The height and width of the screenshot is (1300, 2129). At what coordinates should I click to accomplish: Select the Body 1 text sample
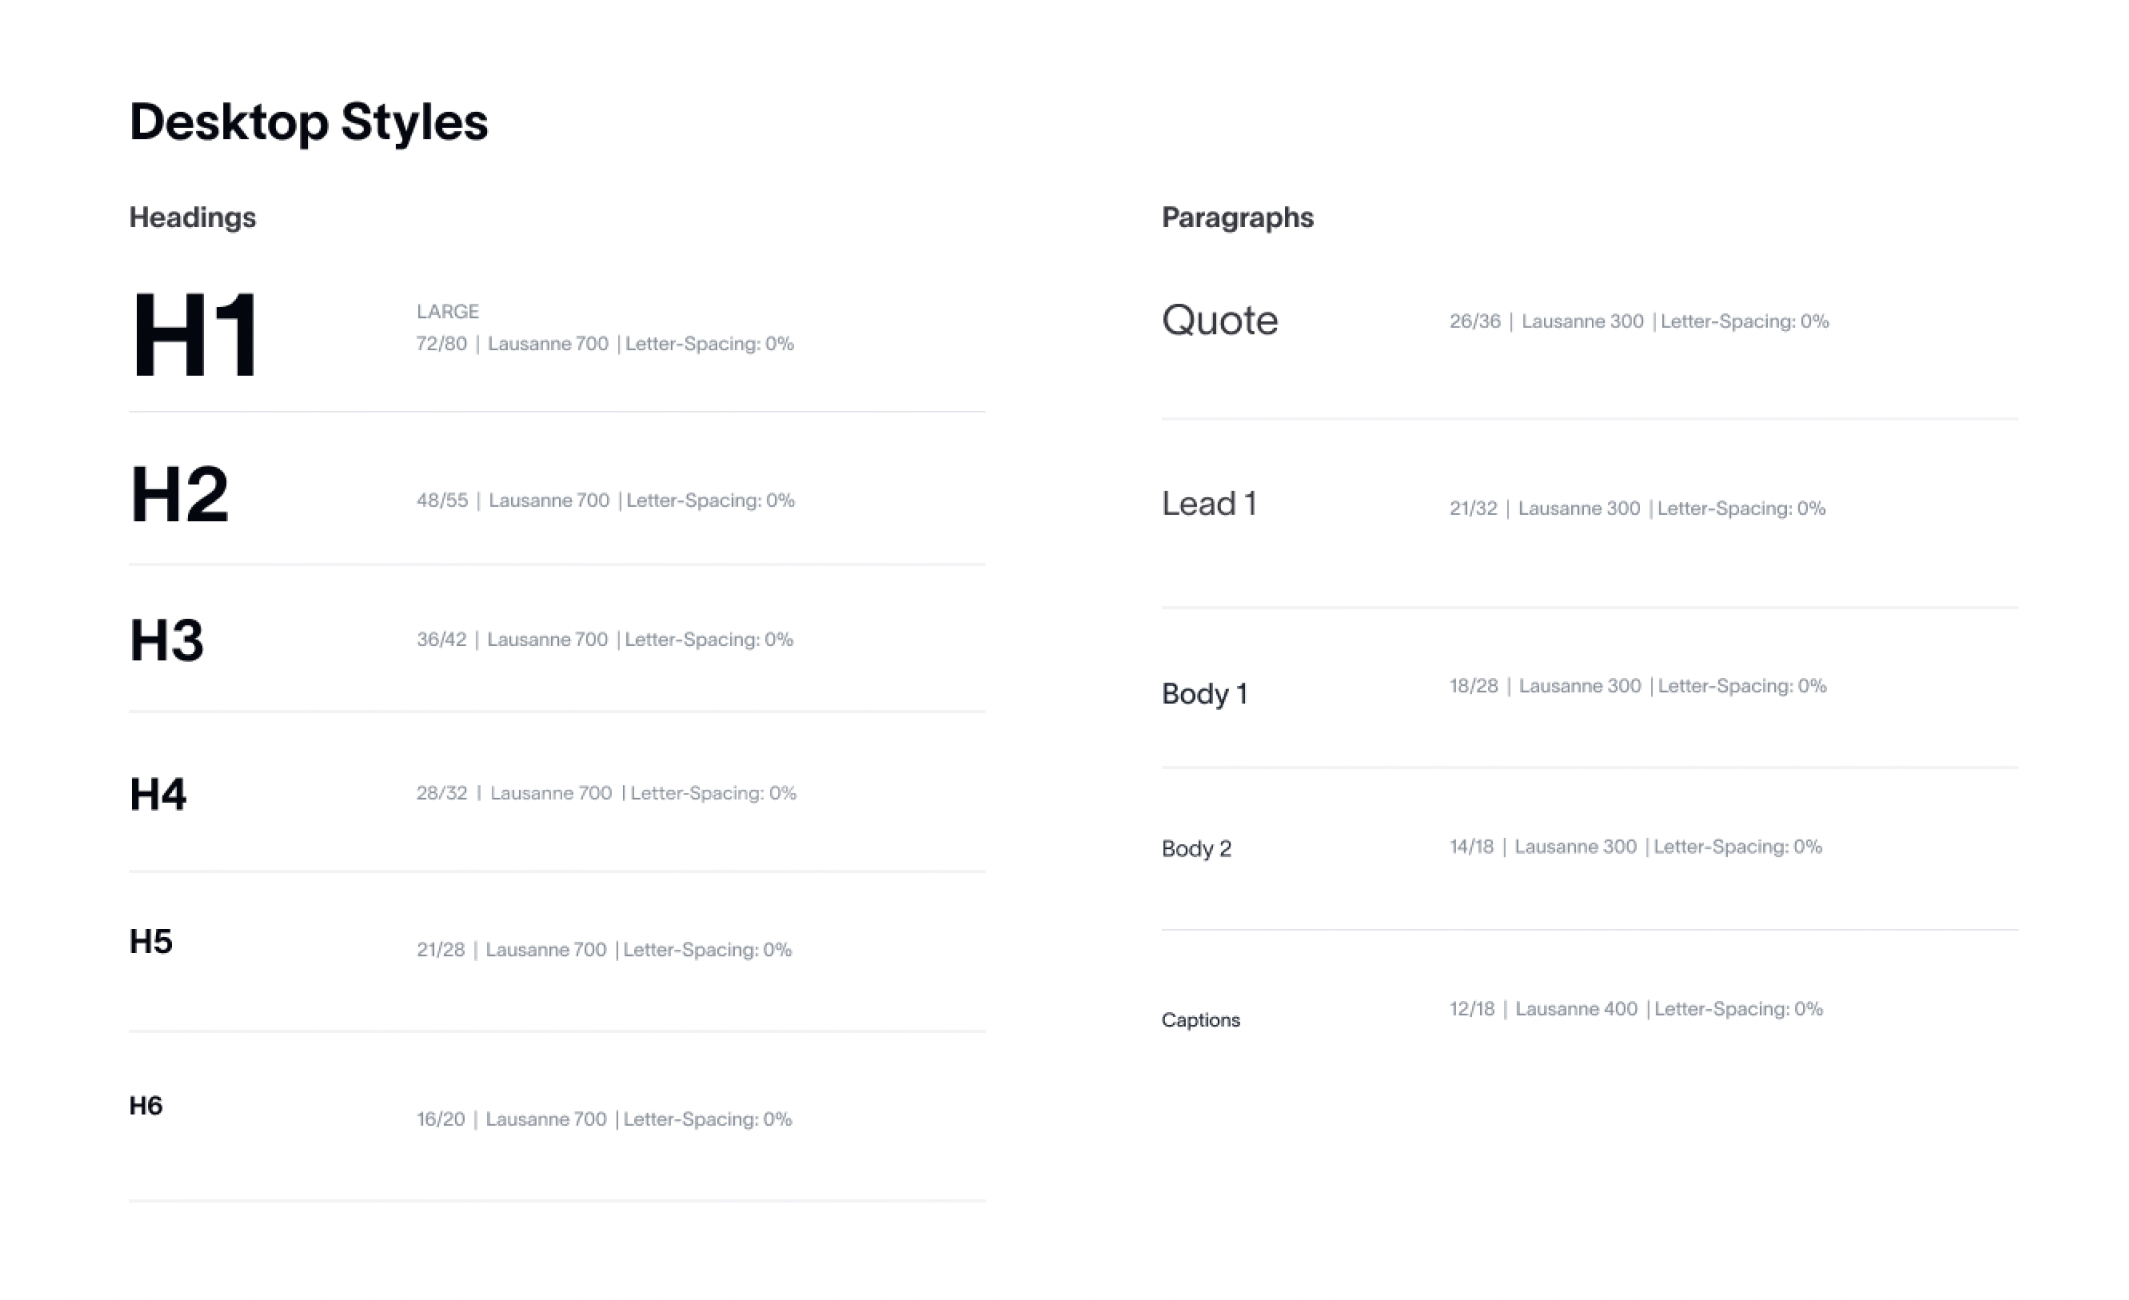click(x=1204, y=694)
